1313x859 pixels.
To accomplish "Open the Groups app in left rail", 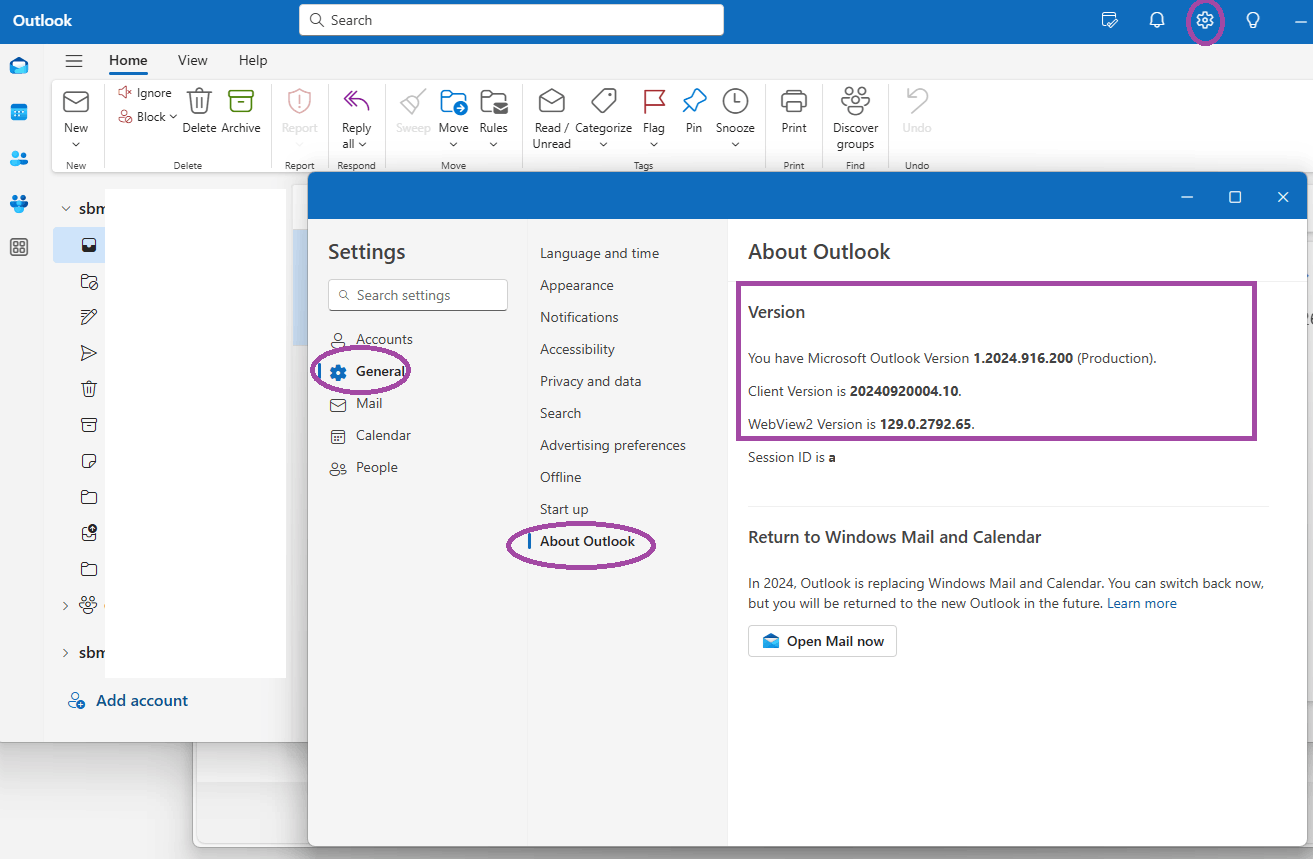I will click(19, 203).
